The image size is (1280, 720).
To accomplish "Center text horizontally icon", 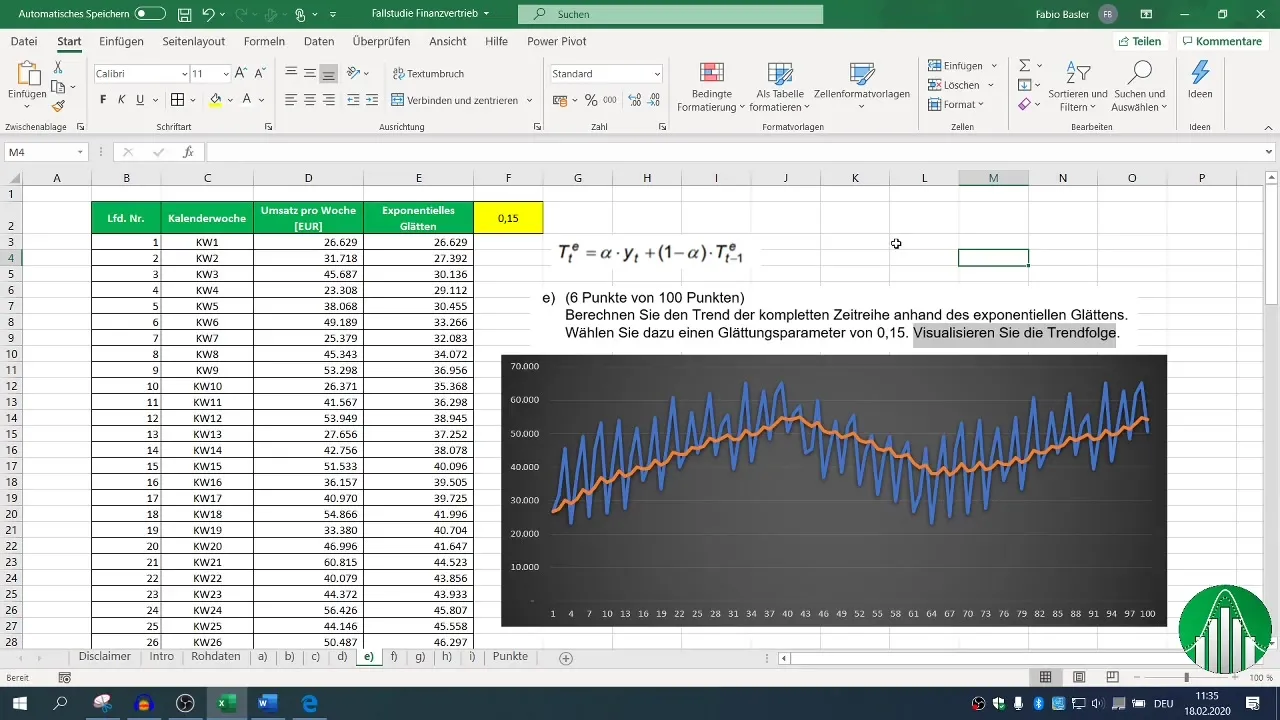I will (x=310, y=100).
